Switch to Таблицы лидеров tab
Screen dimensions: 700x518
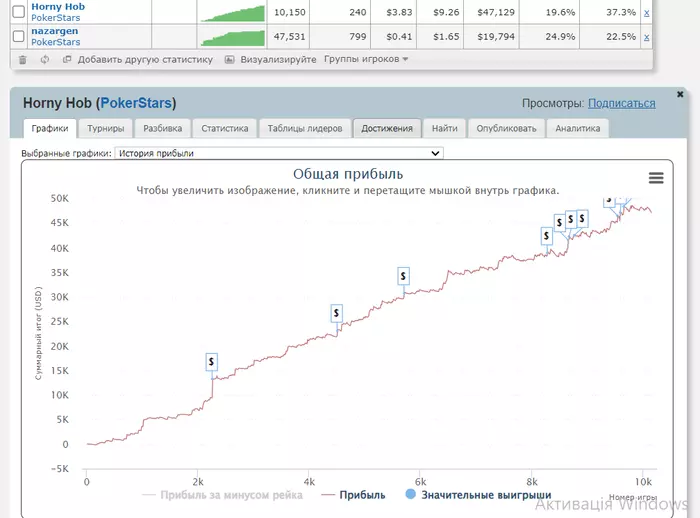(x=305, y=128)
